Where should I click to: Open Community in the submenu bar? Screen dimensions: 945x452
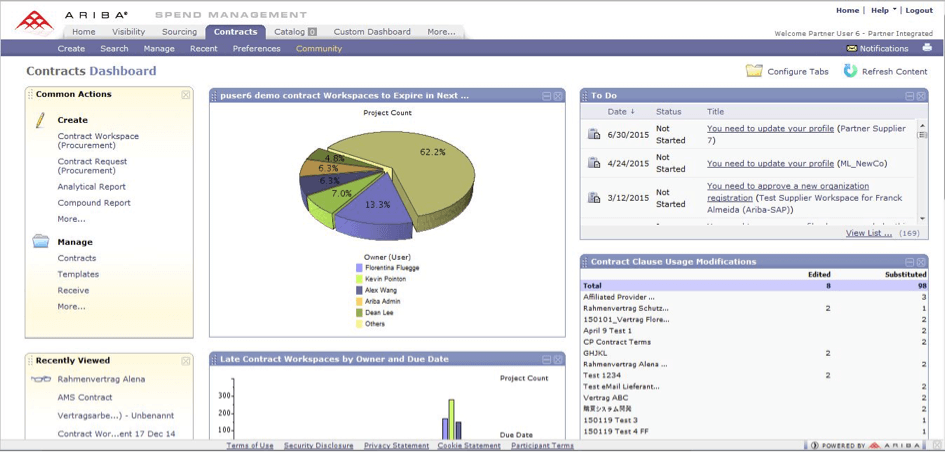[319, 48]
